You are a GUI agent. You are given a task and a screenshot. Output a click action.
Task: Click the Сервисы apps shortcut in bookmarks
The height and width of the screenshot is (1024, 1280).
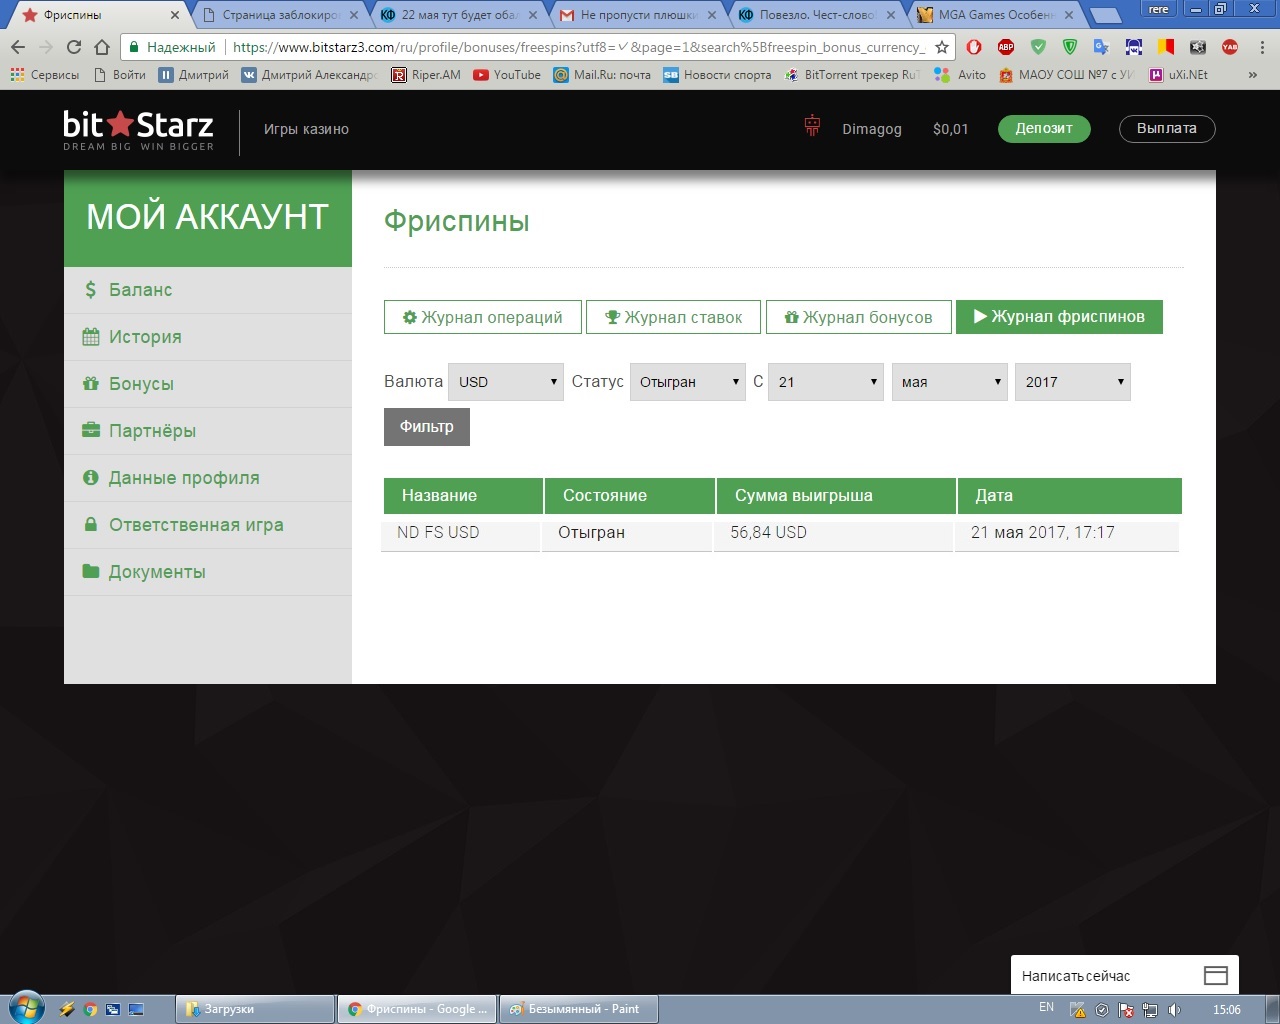click(x=45, y=75)
